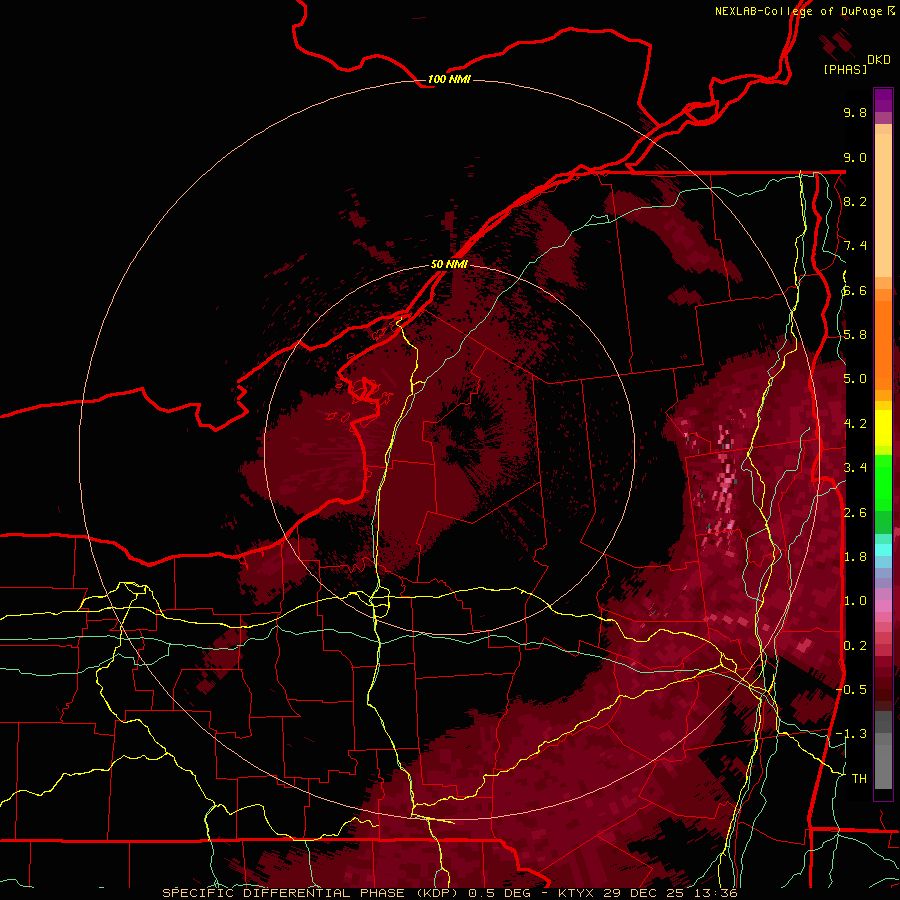The height and width of the screenshot is (900, 900).
Task: Select the 0.2 scale value label
Action: tap(855, 645)
